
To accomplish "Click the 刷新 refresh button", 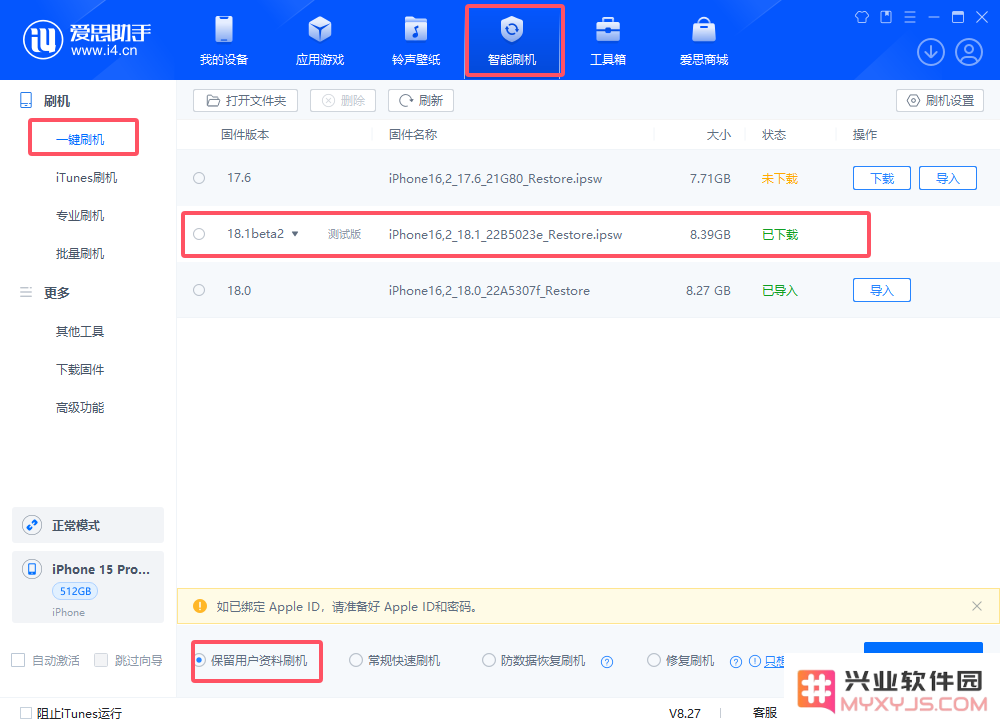I will [421, 101].
